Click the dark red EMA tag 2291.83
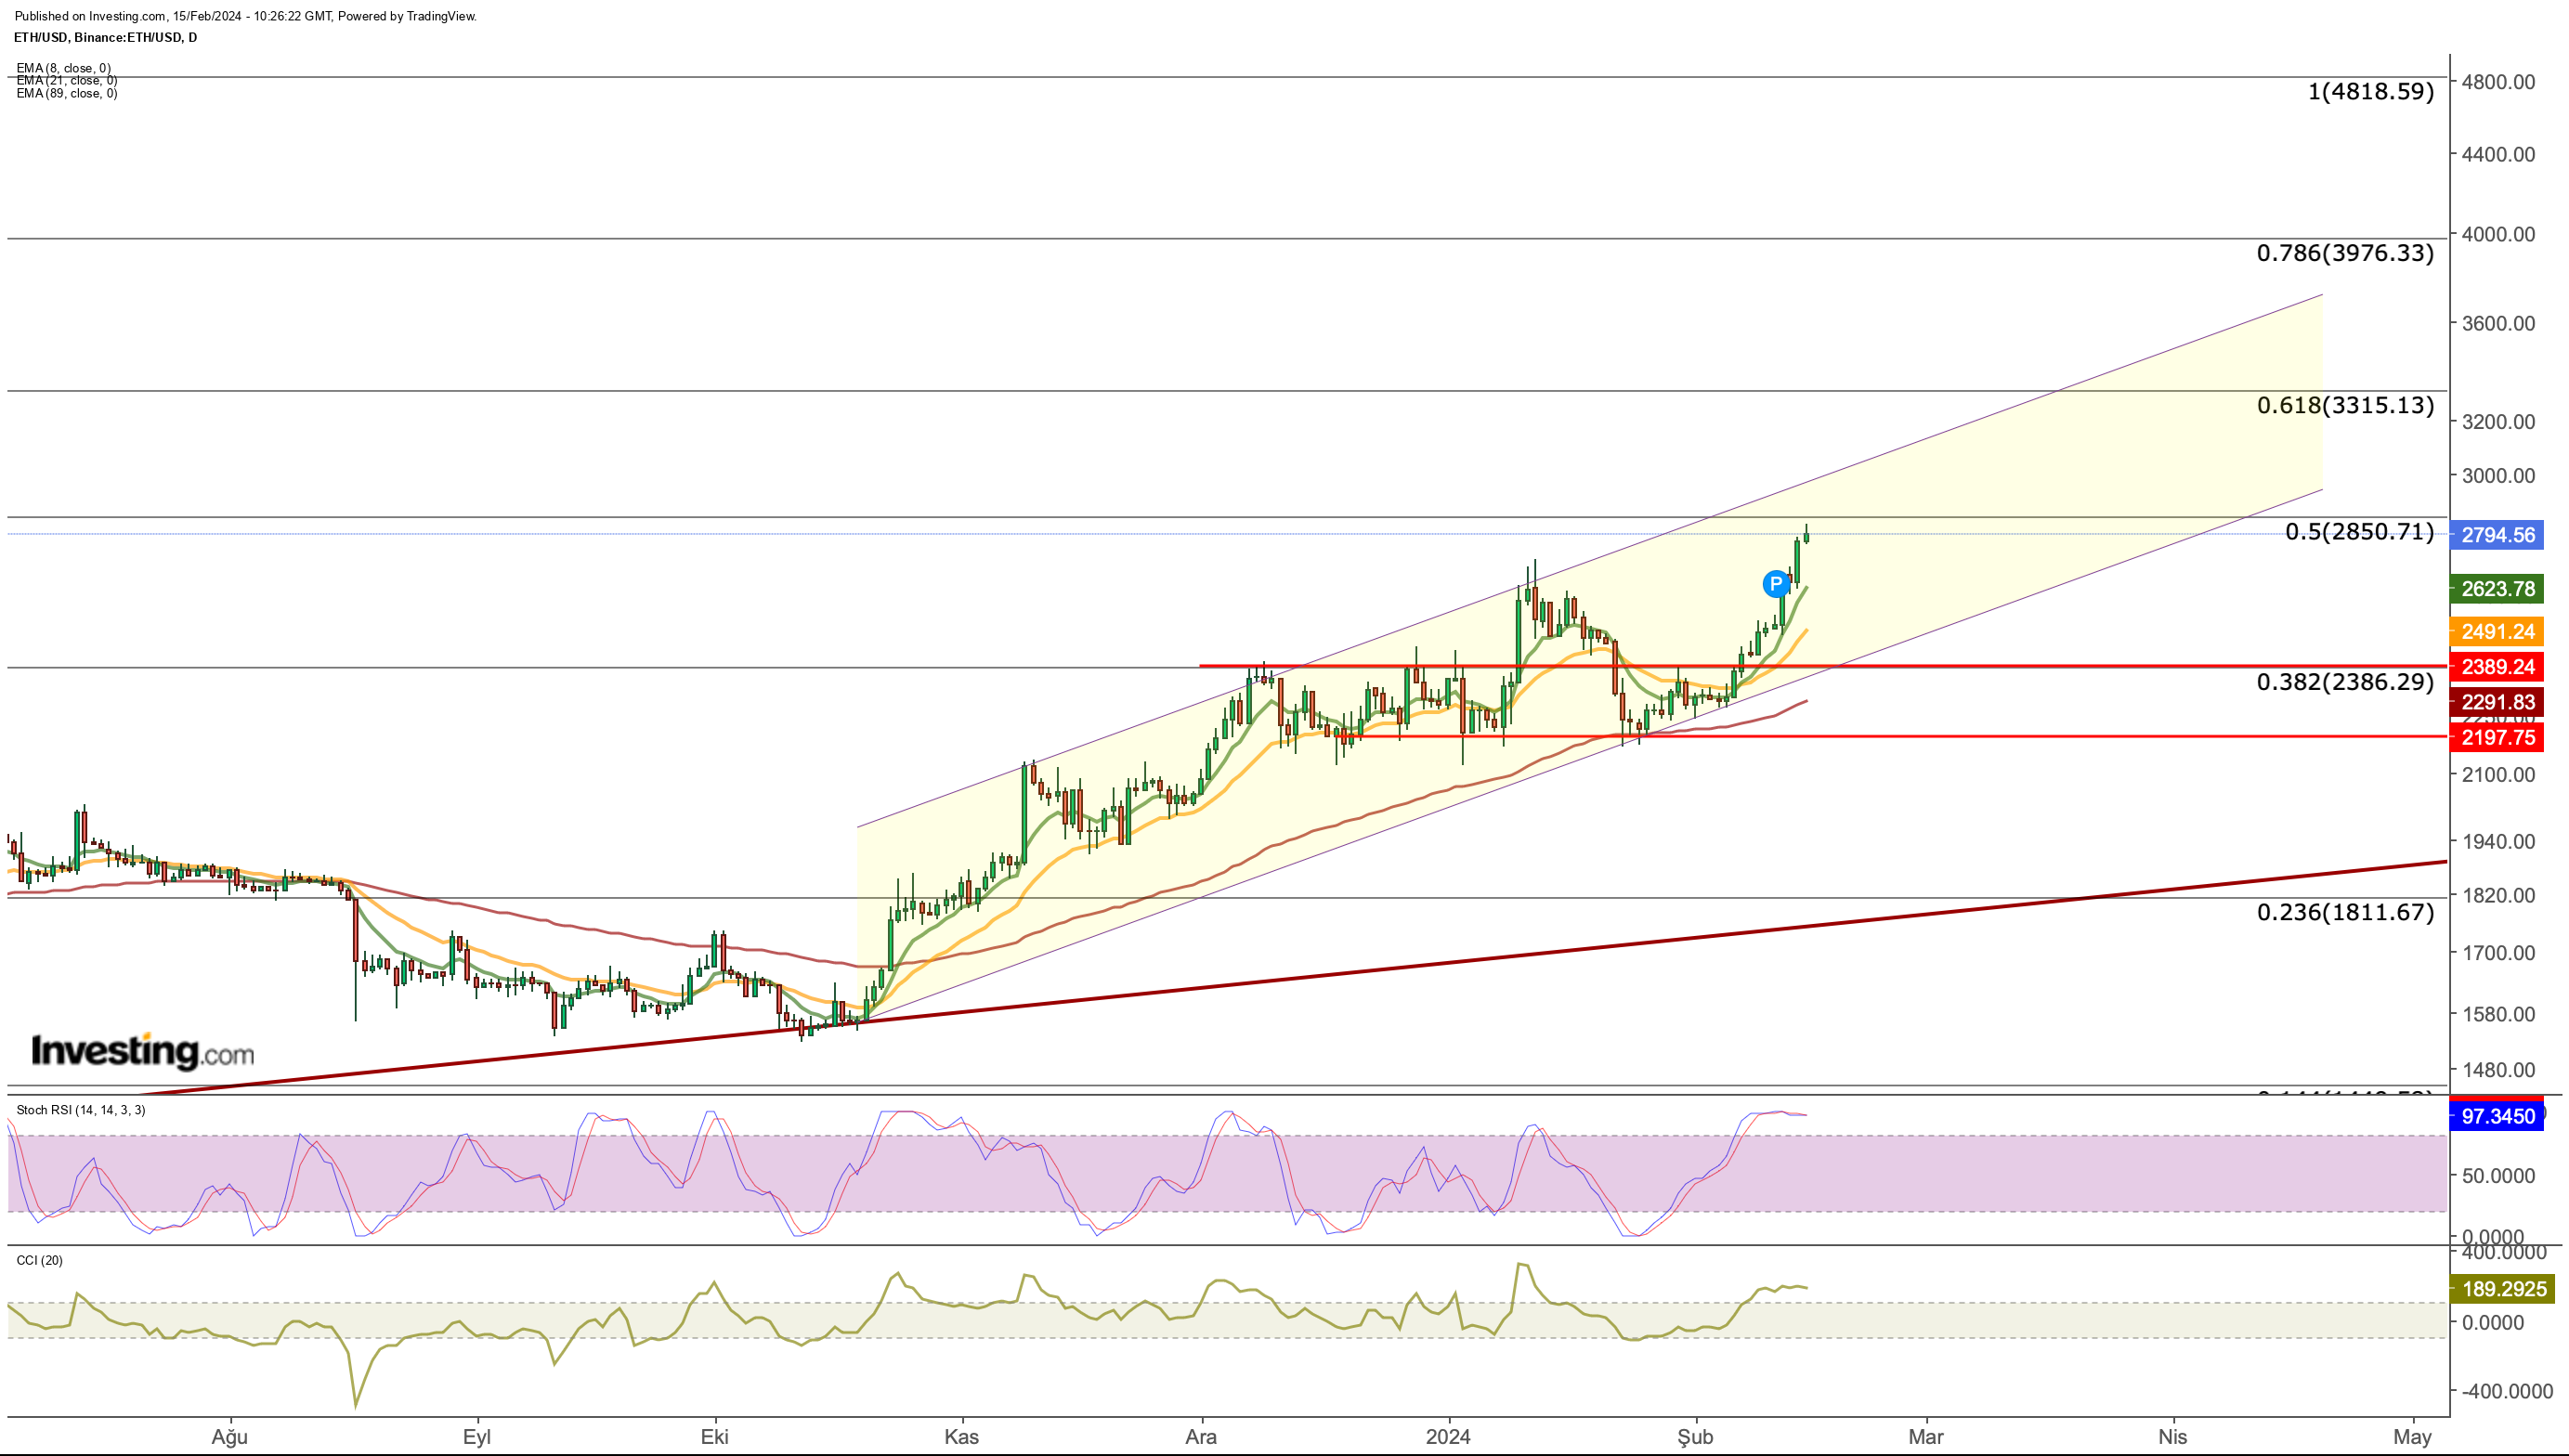The image size is (2569, 1456). click(x=2497, y=702)
